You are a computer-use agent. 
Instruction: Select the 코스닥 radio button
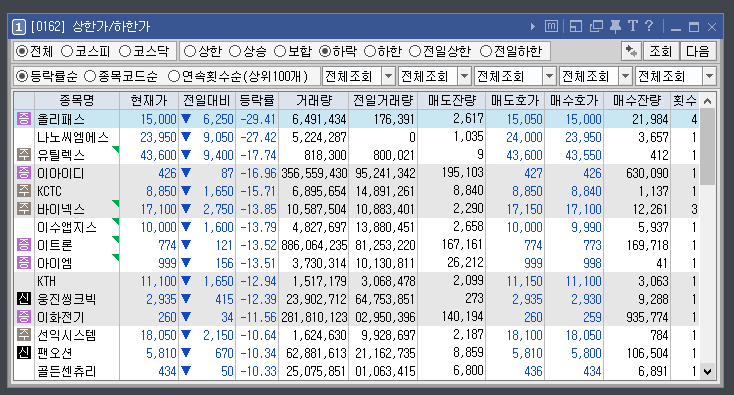(x=125, y=51)
